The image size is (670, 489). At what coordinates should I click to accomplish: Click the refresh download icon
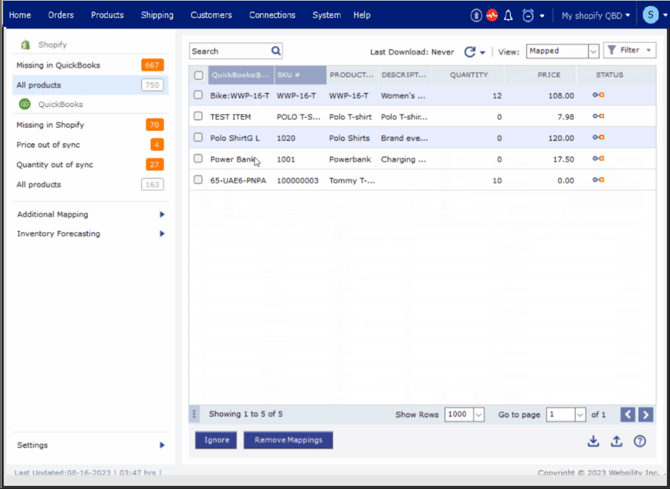point(469,51)
